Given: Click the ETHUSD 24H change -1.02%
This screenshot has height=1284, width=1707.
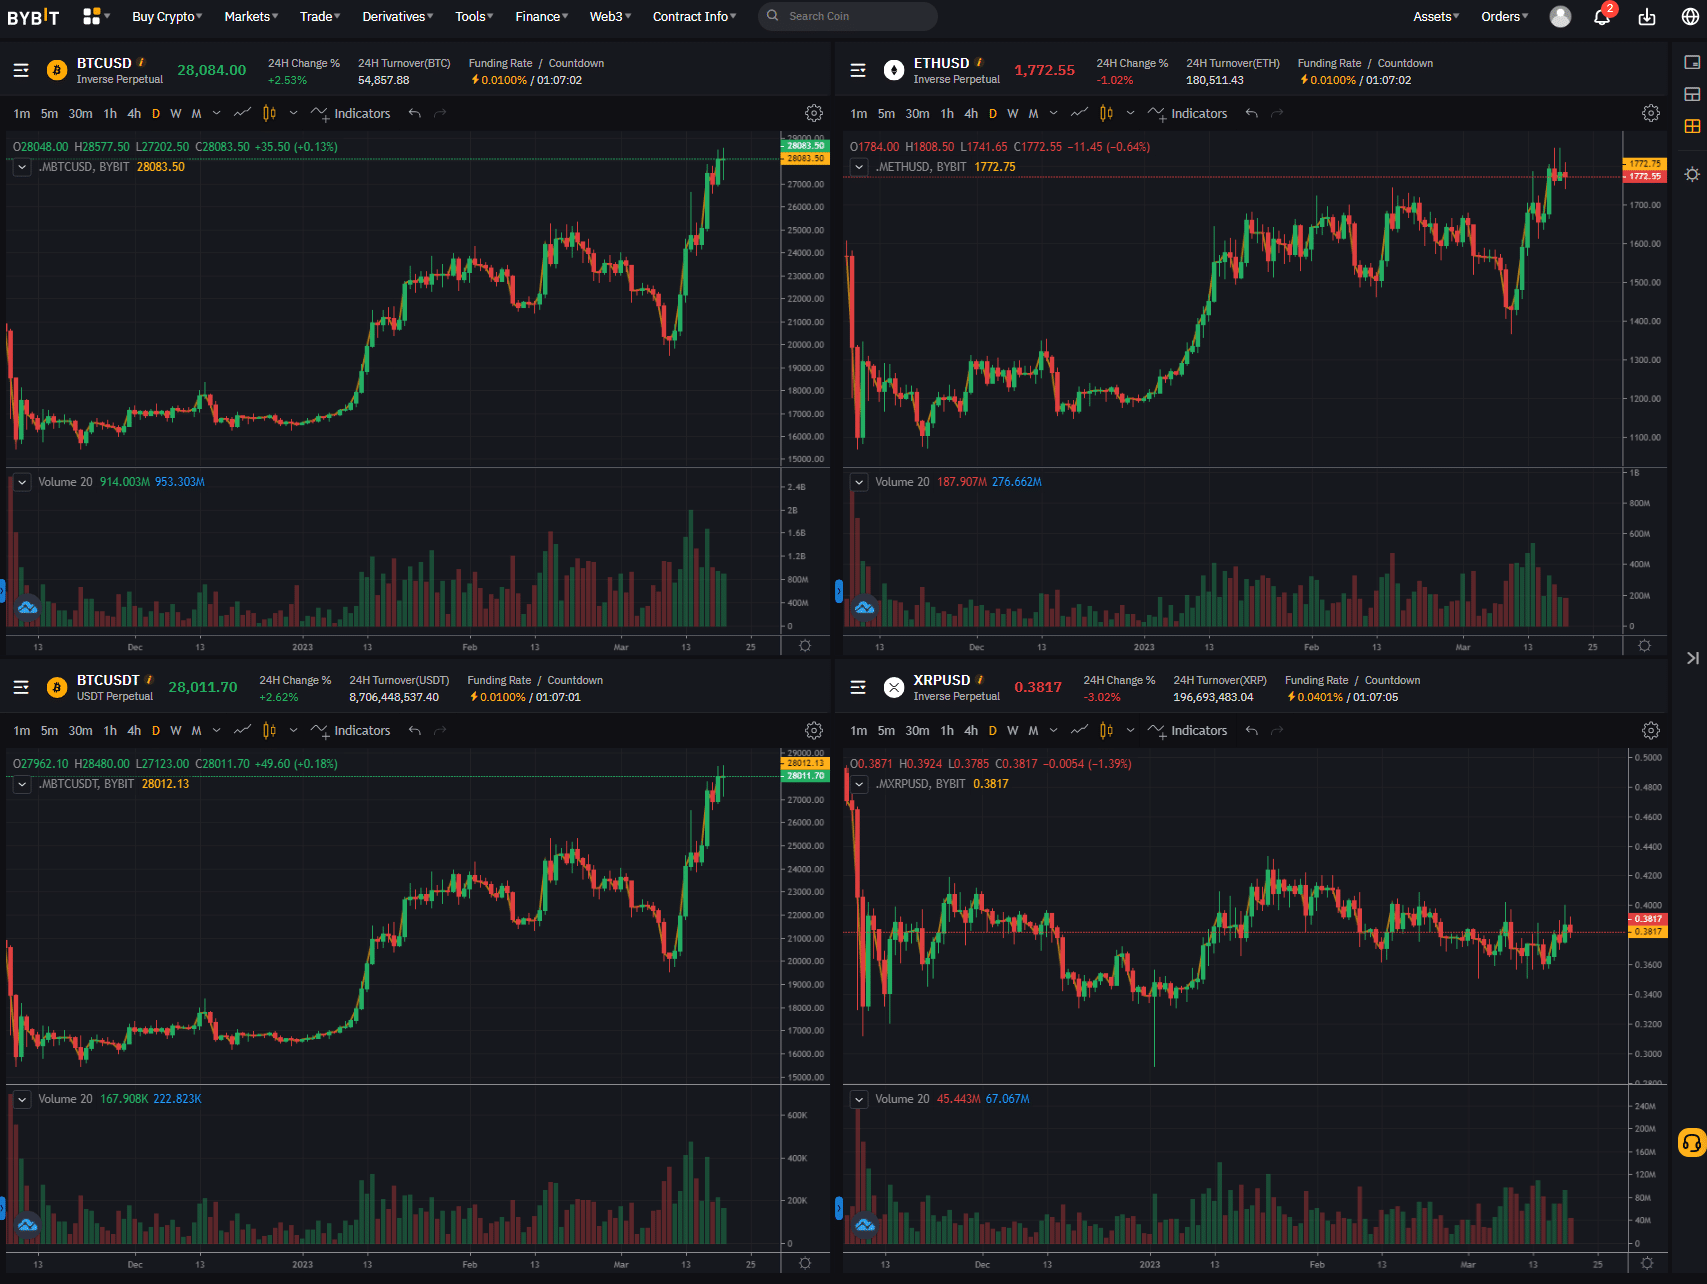Looking at the screenshot, I should [1114, 80].
